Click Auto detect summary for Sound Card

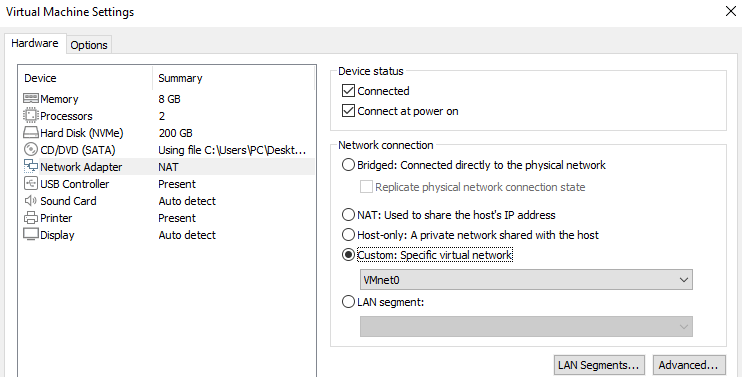point(187,201)
